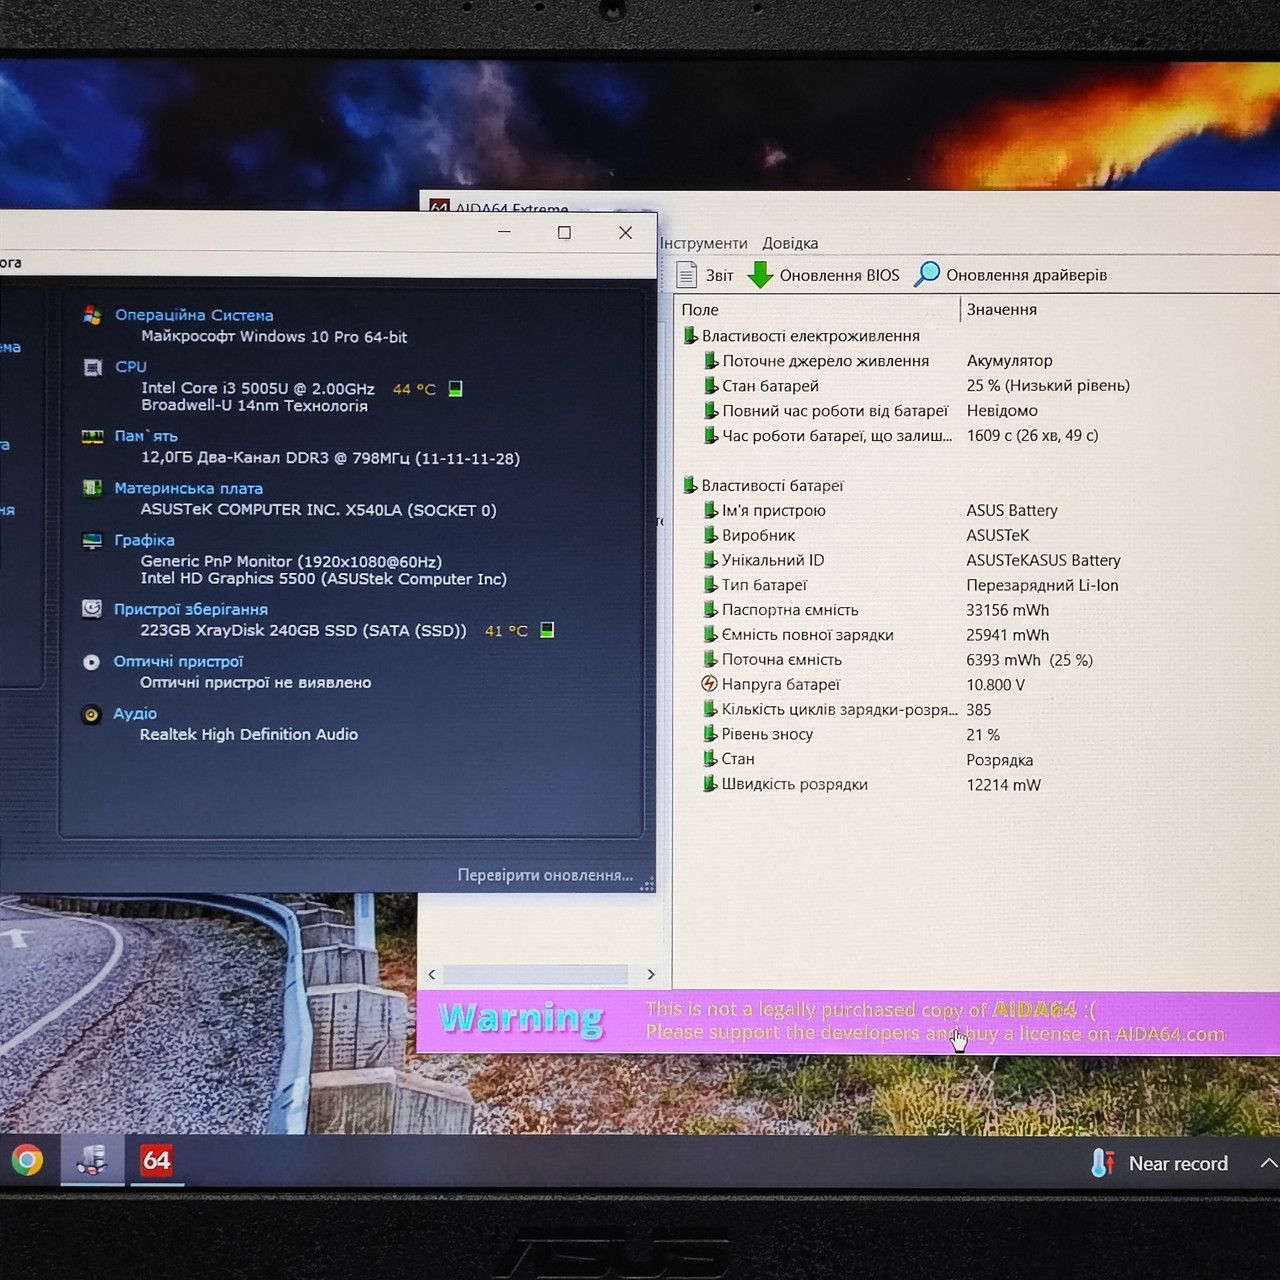Click the green arrow BIOS update icon
Image resolution: width=1280 pixels, height=1280 pixels.
click(x=761, y=275)
